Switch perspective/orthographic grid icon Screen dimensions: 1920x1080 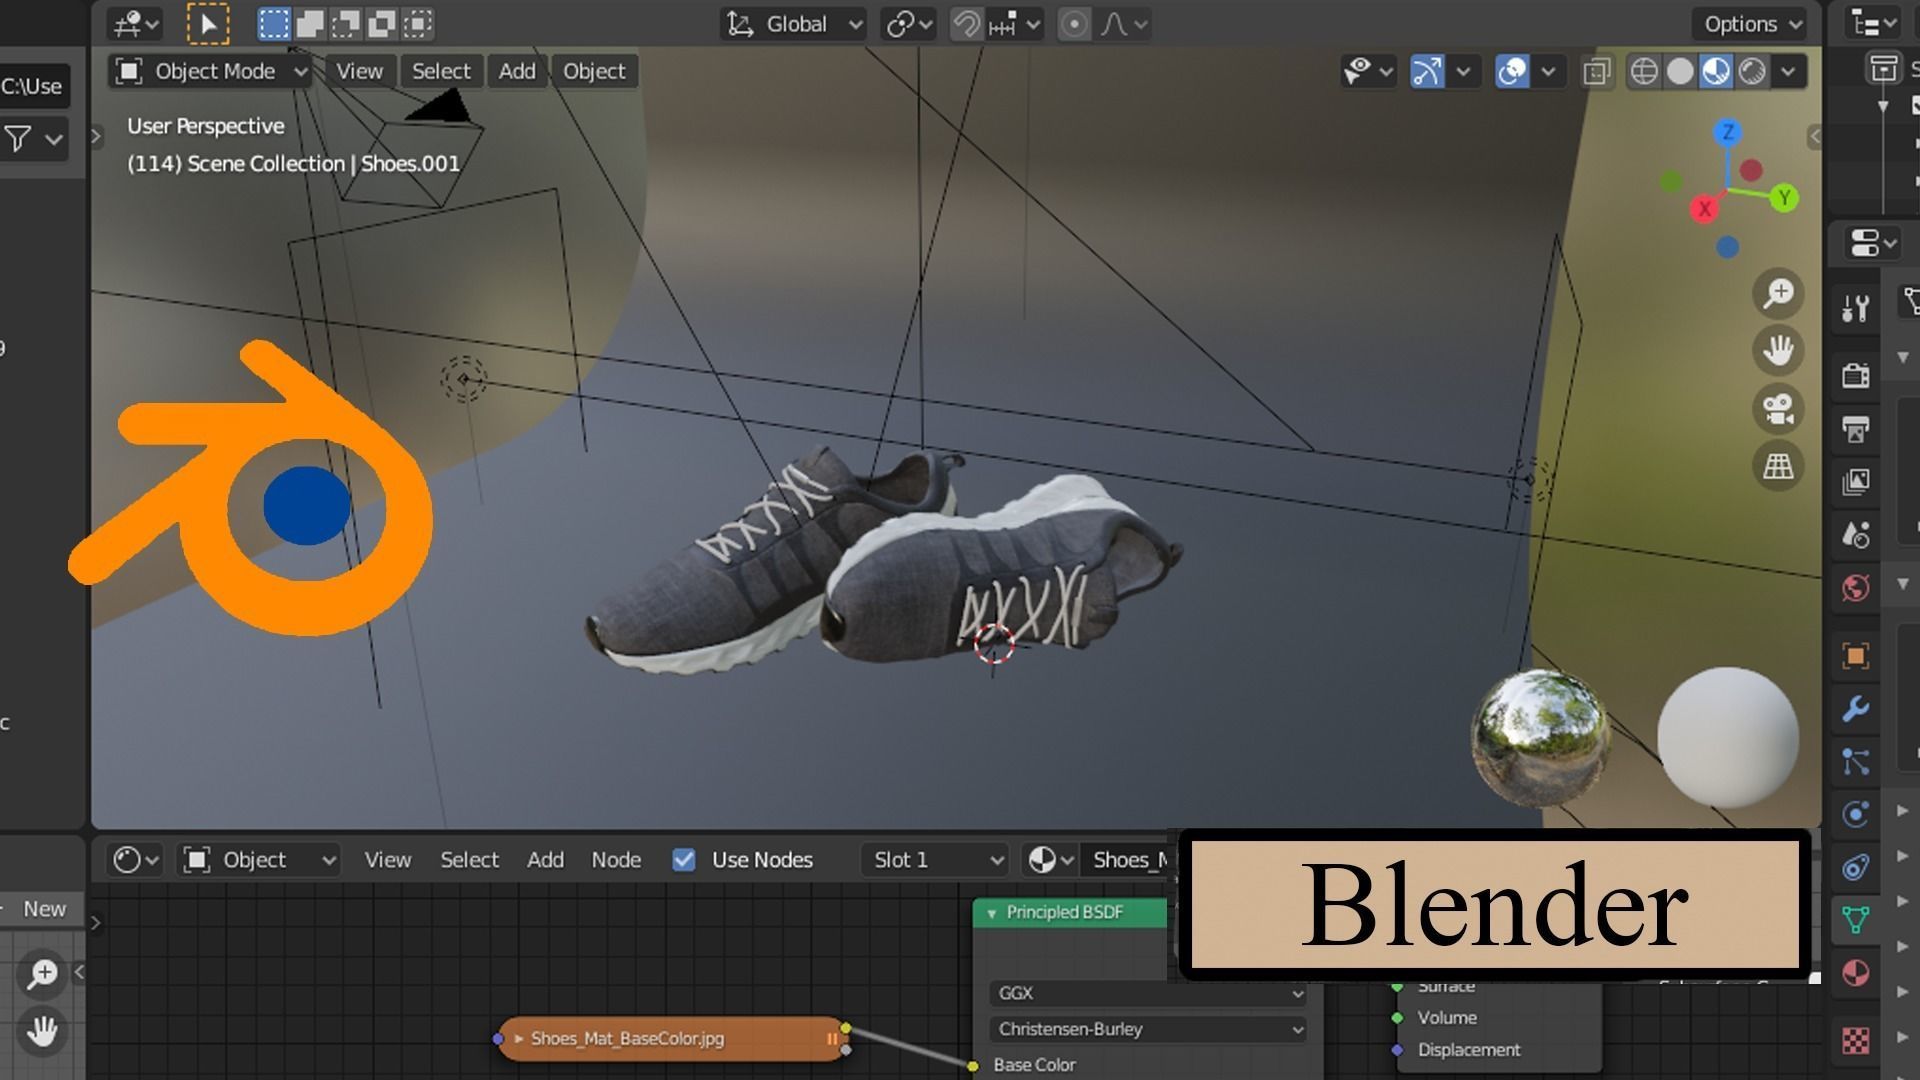[1778, 466]
